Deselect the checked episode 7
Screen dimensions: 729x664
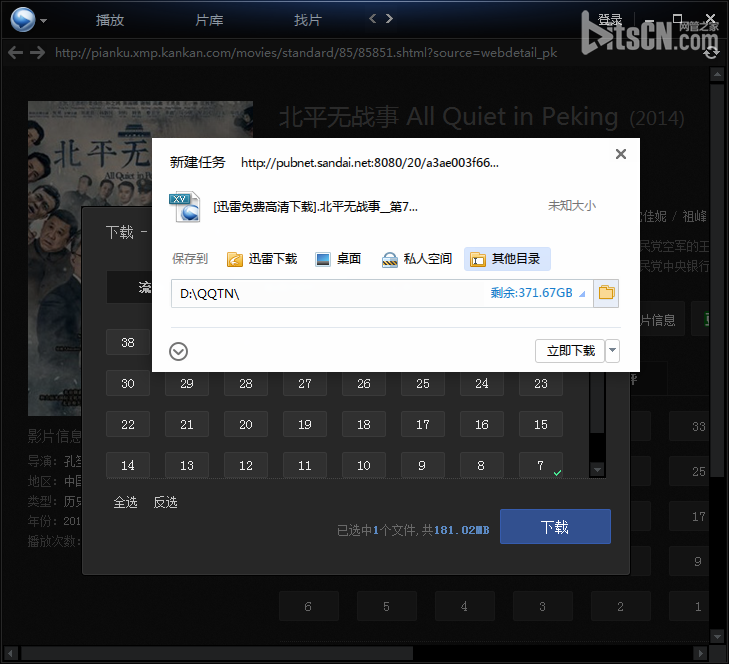541,465
